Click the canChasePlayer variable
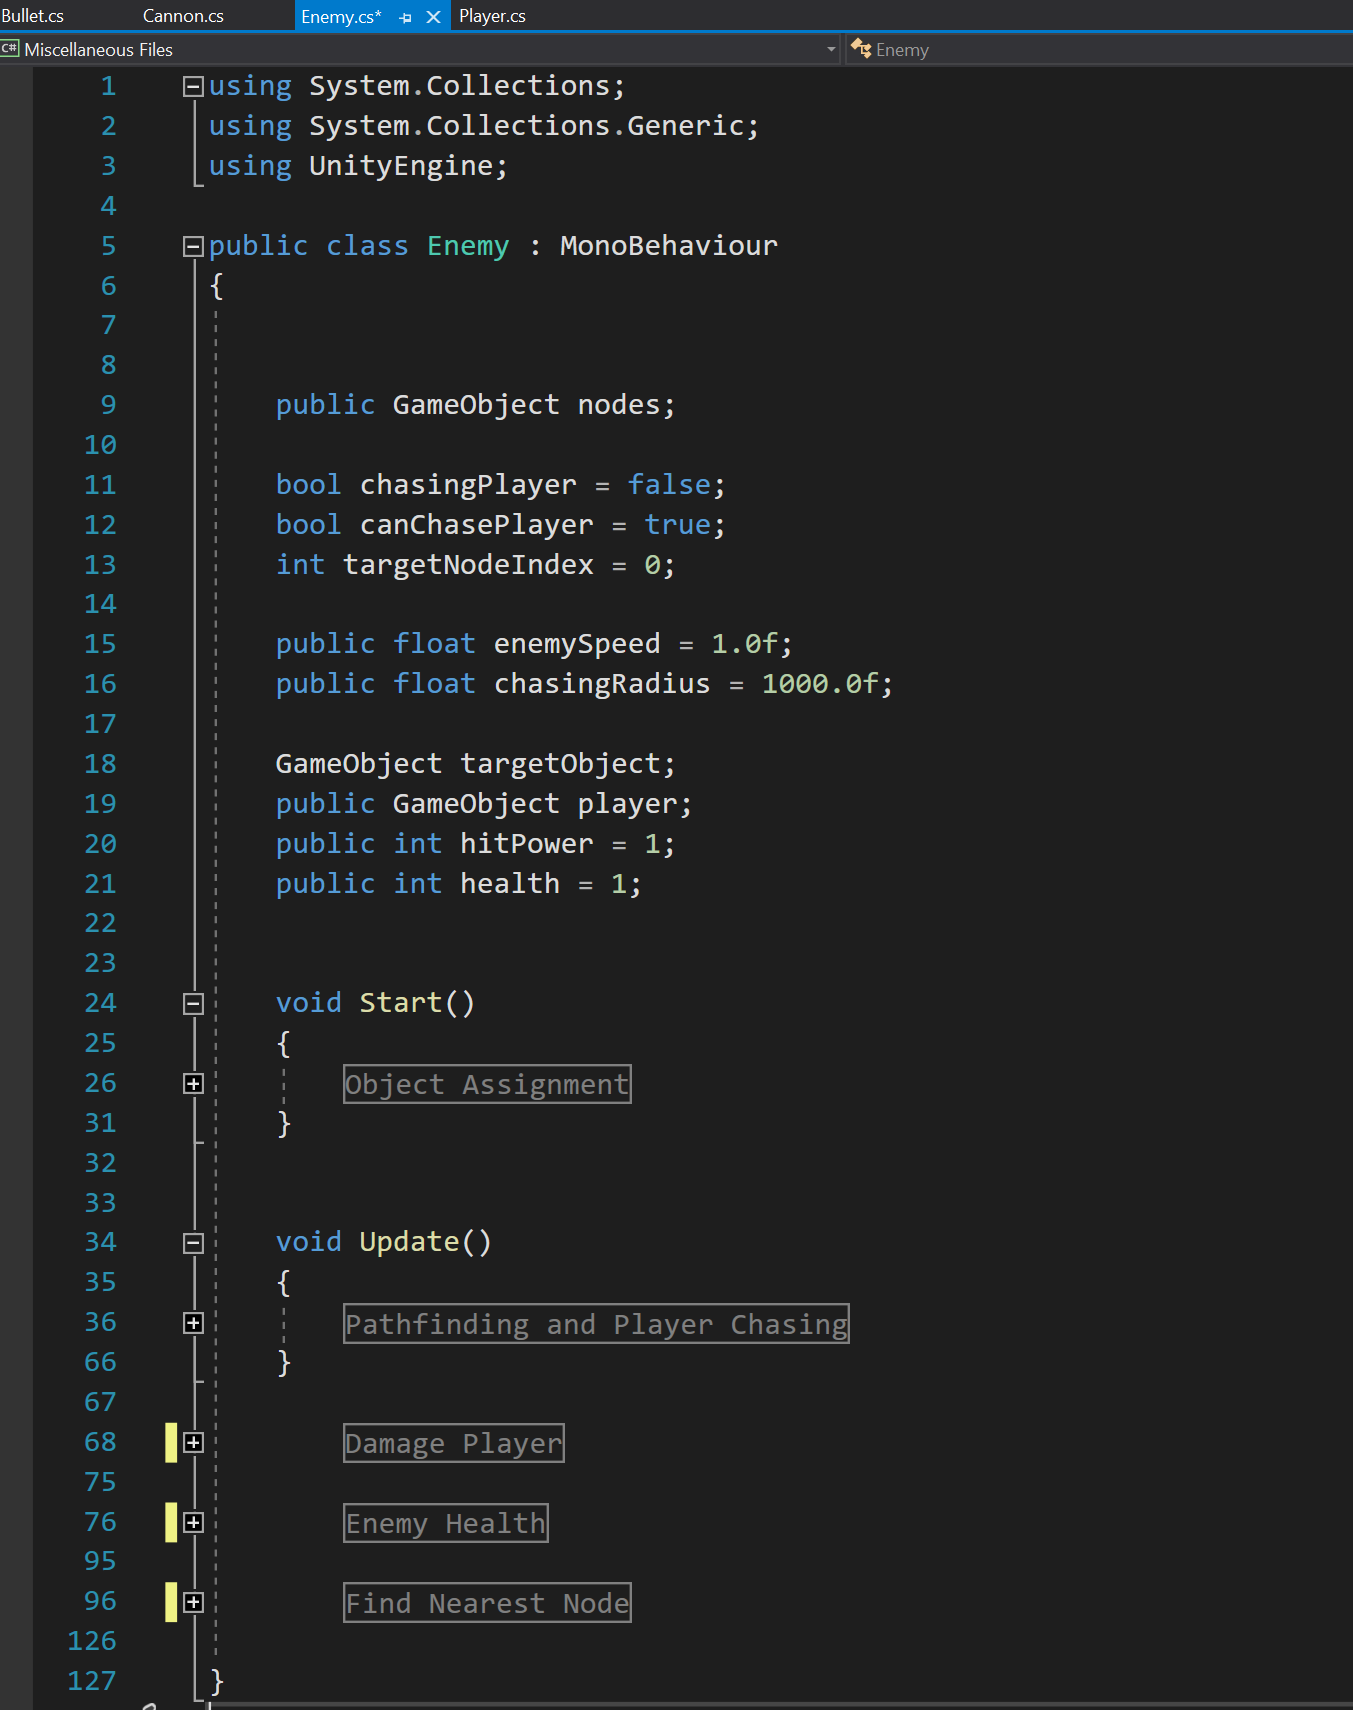1353x1710 pixels. tap(476, 525)
